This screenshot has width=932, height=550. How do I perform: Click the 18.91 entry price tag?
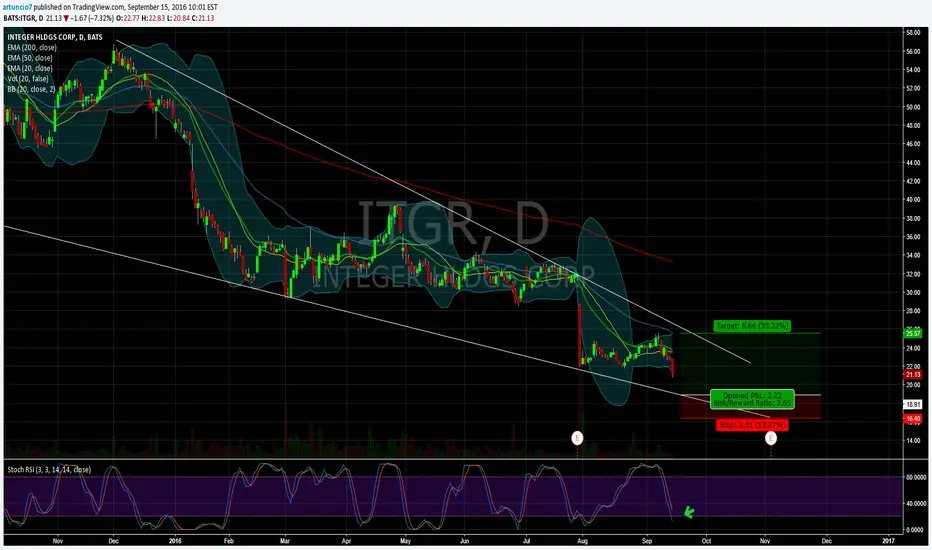point(912,404)
